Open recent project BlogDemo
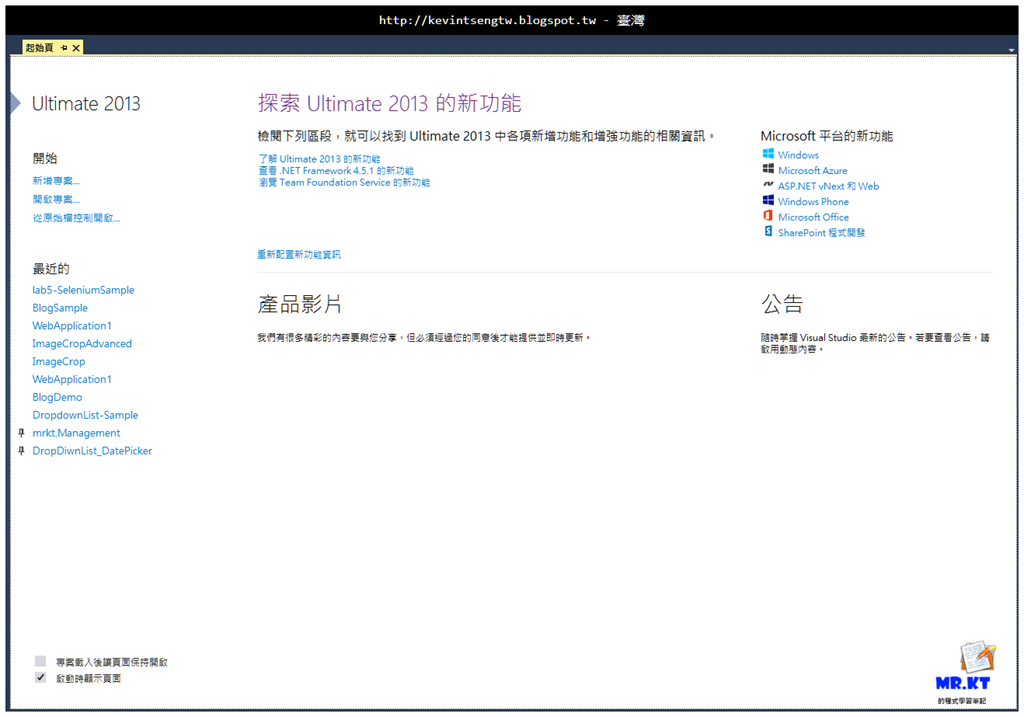The height and width of the screenshot is (717, 1024). pyautogui.click(x=57, y=397)
